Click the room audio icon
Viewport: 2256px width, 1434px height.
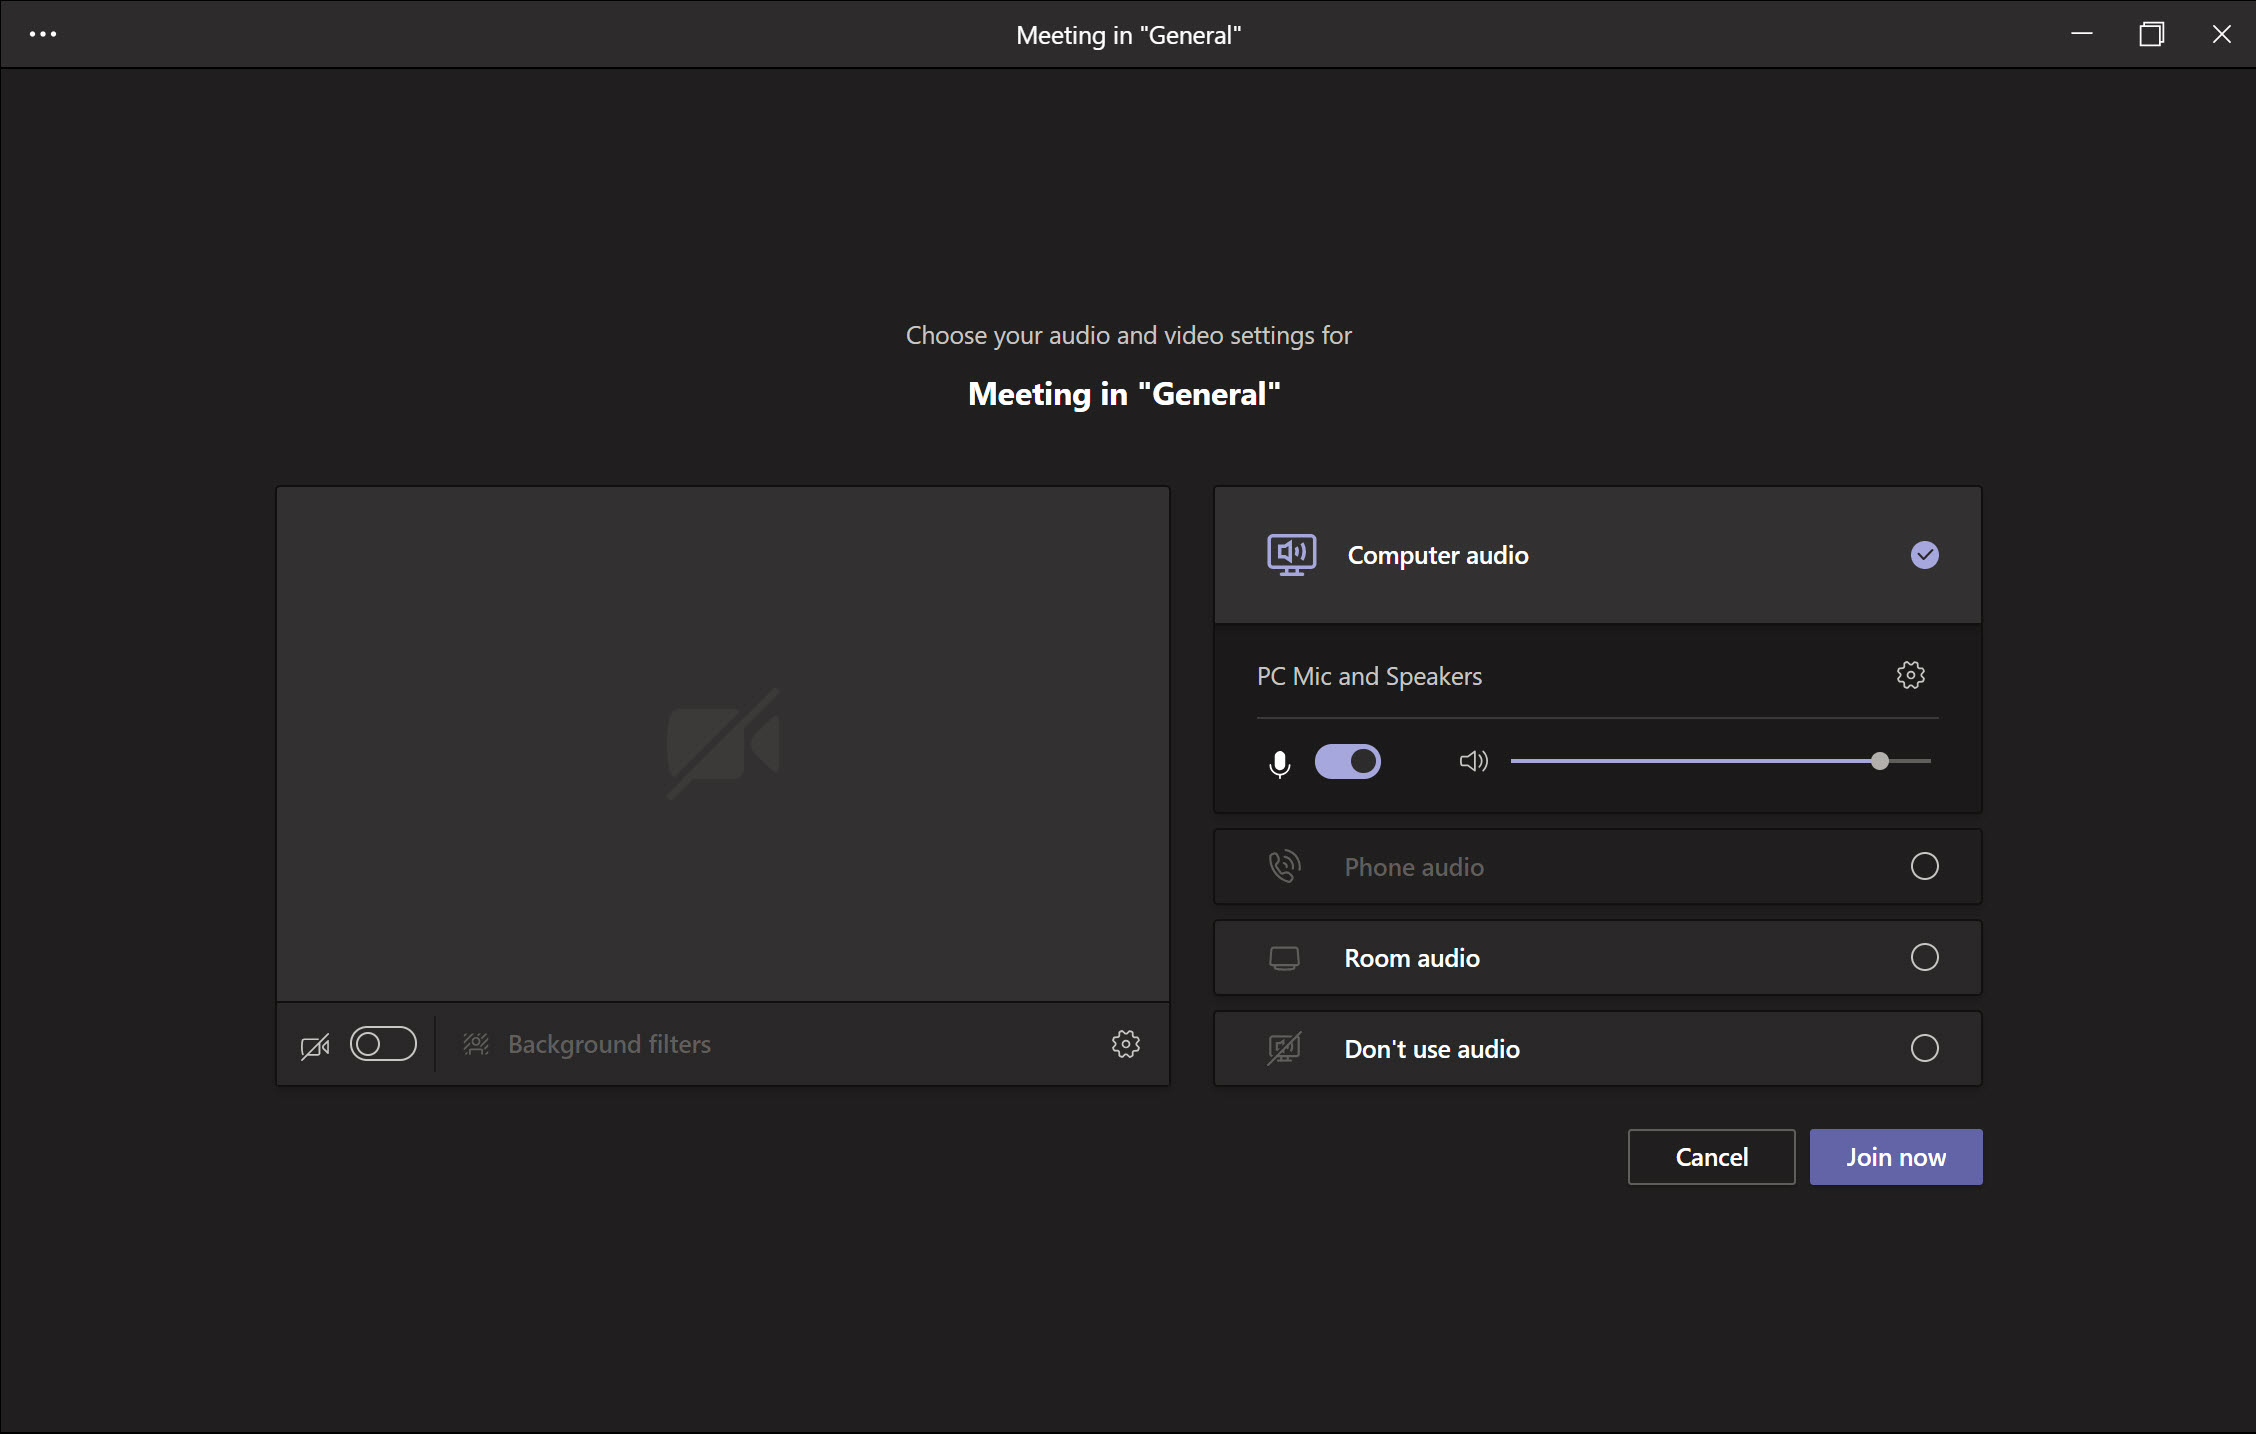1283,957
